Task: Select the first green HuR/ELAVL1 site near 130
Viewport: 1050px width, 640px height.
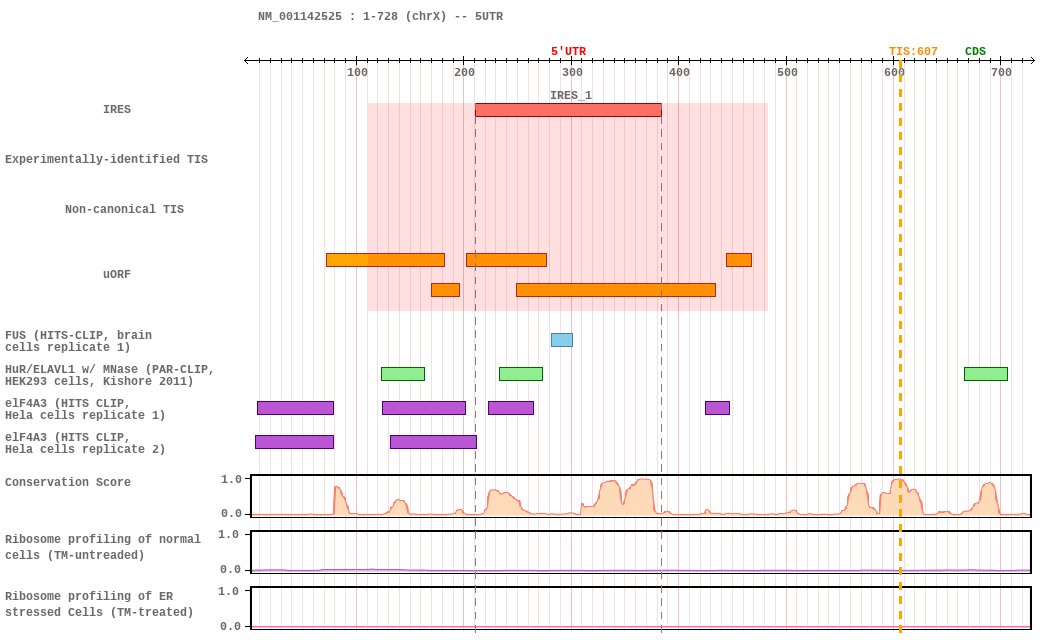Action: [x=402, y=374]
